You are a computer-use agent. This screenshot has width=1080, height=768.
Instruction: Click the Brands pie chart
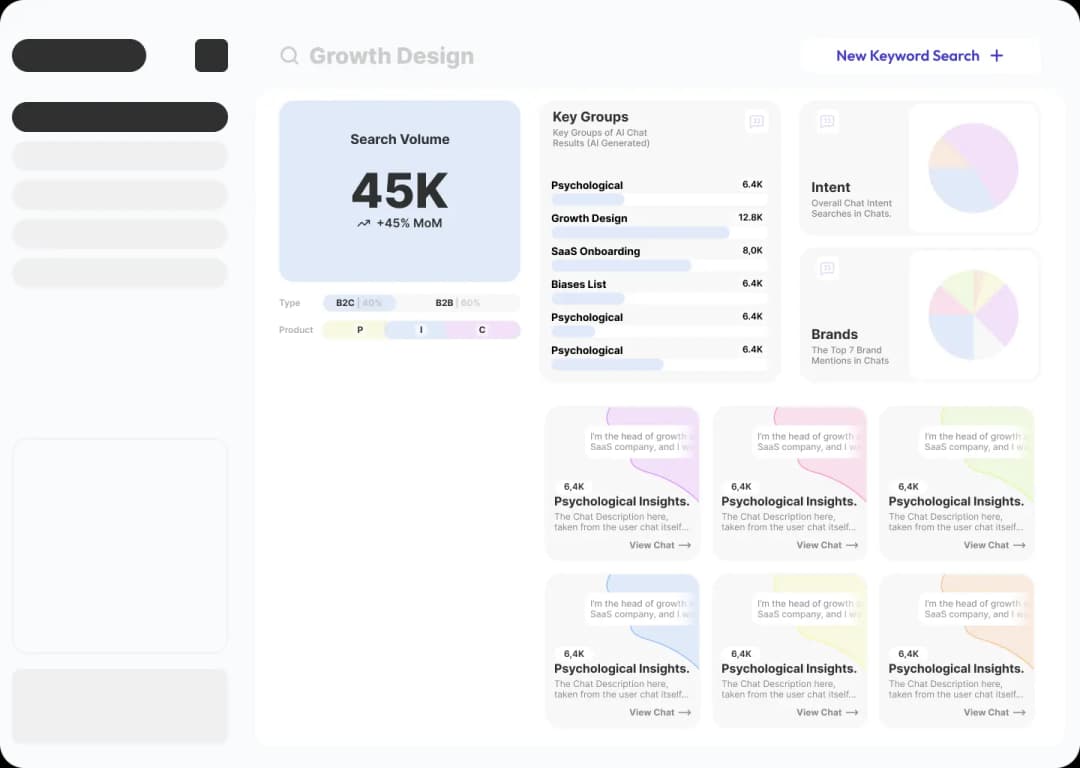972,314
